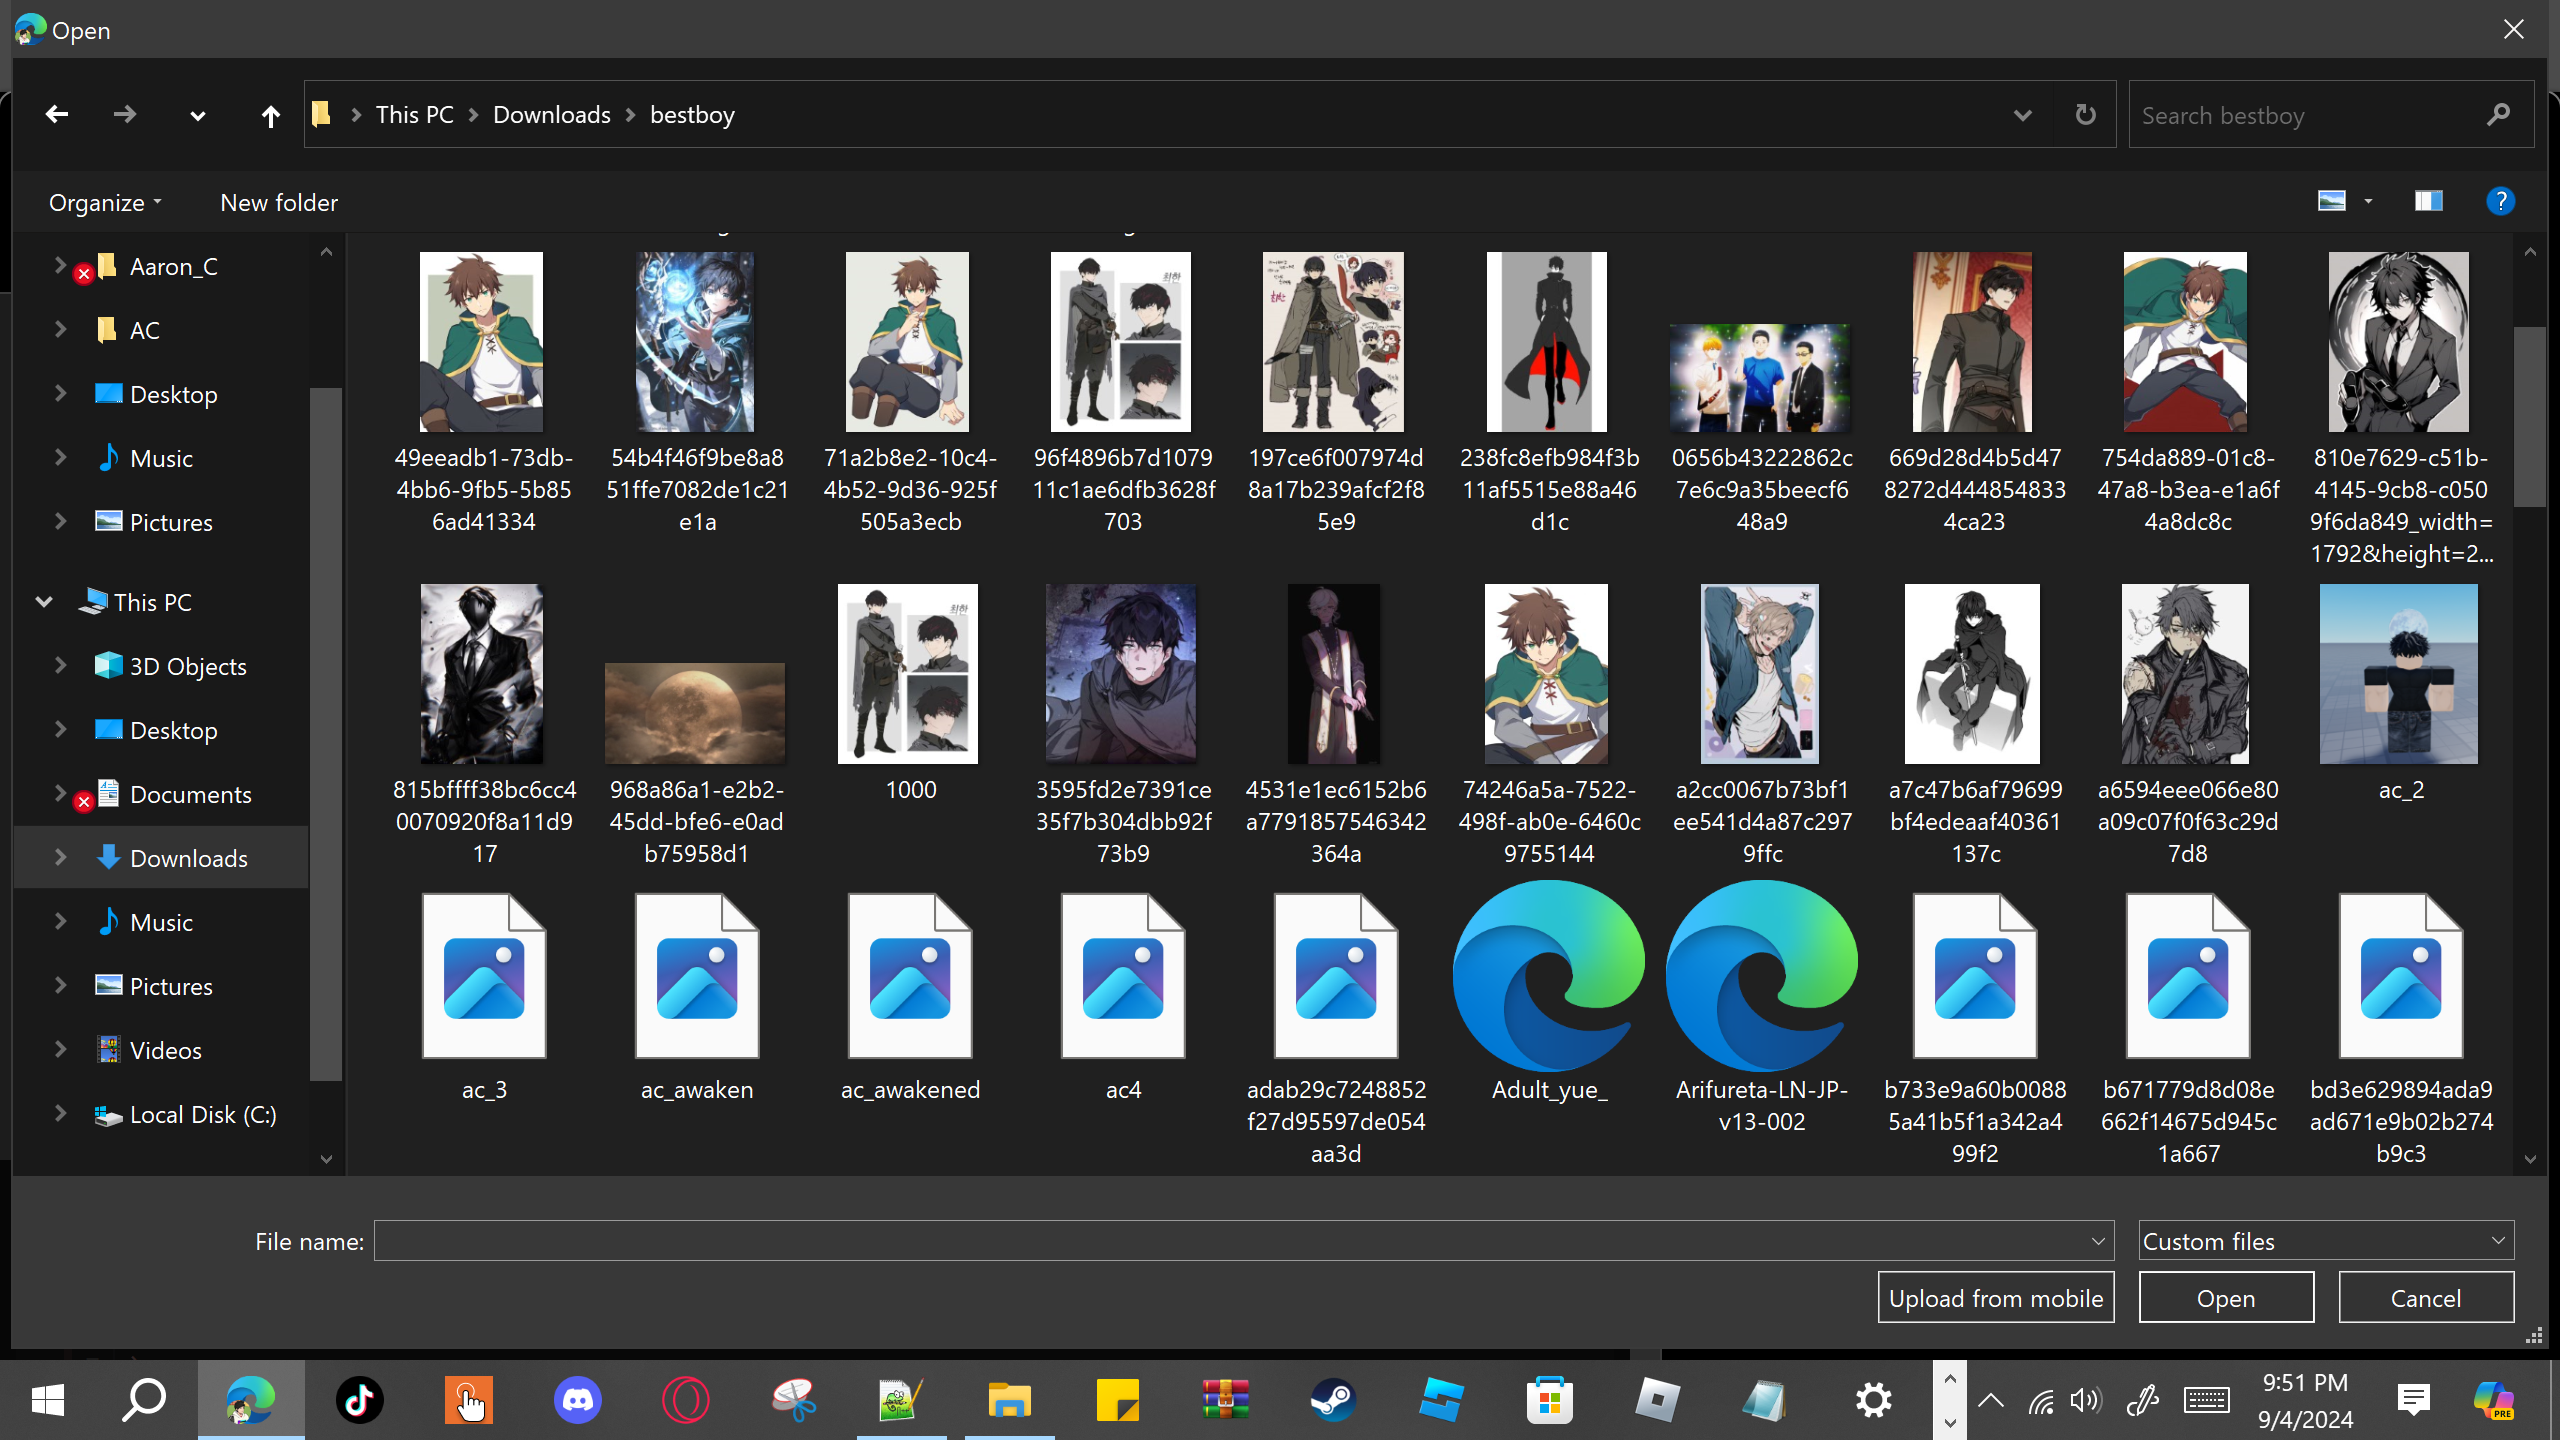Open the Help question mark icon

[2500, 202]
